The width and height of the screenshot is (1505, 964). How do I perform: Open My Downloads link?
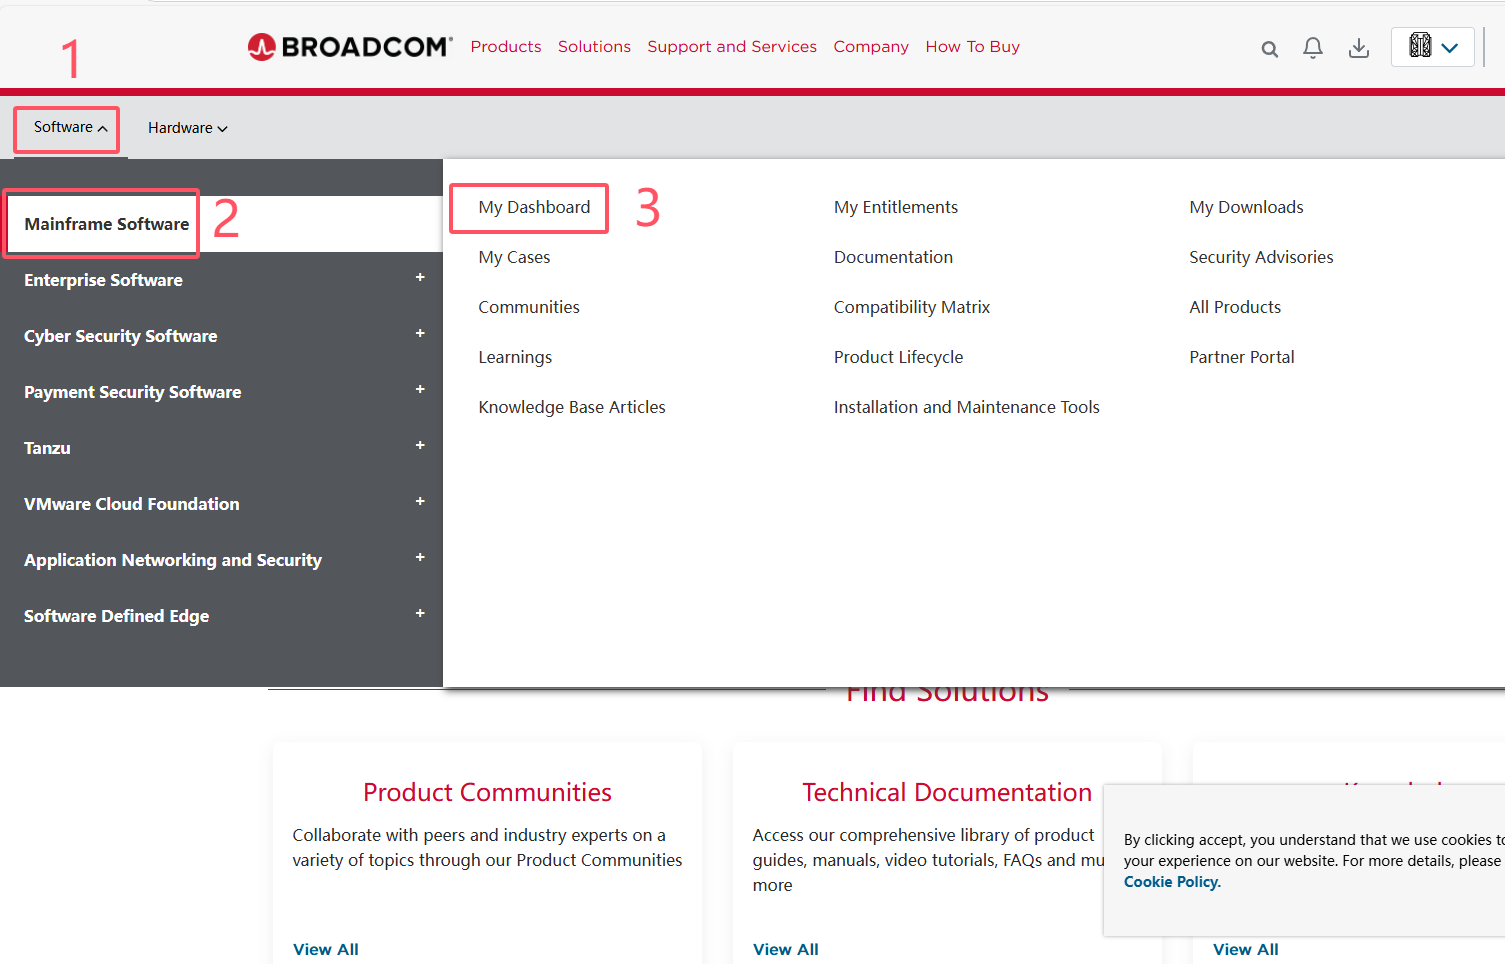pos(1246,207)
